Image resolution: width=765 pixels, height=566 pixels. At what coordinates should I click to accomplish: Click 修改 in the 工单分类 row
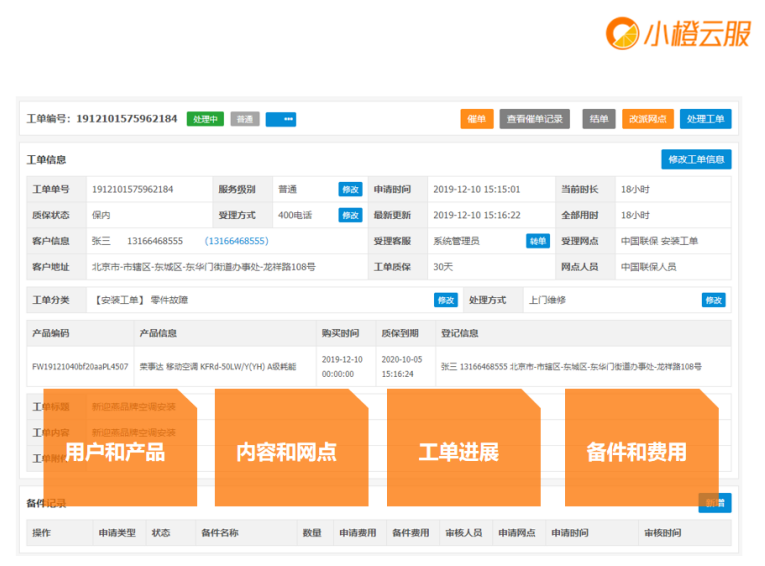446,300
